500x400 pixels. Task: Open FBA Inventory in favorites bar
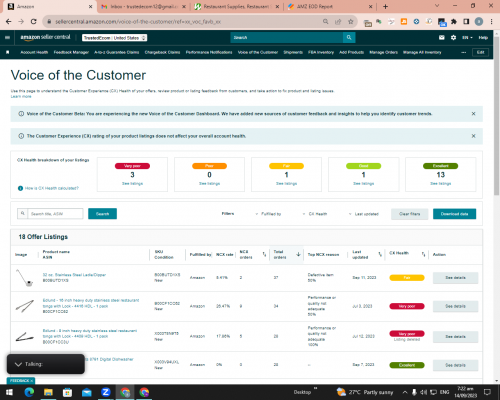click(x=321, y=52)
